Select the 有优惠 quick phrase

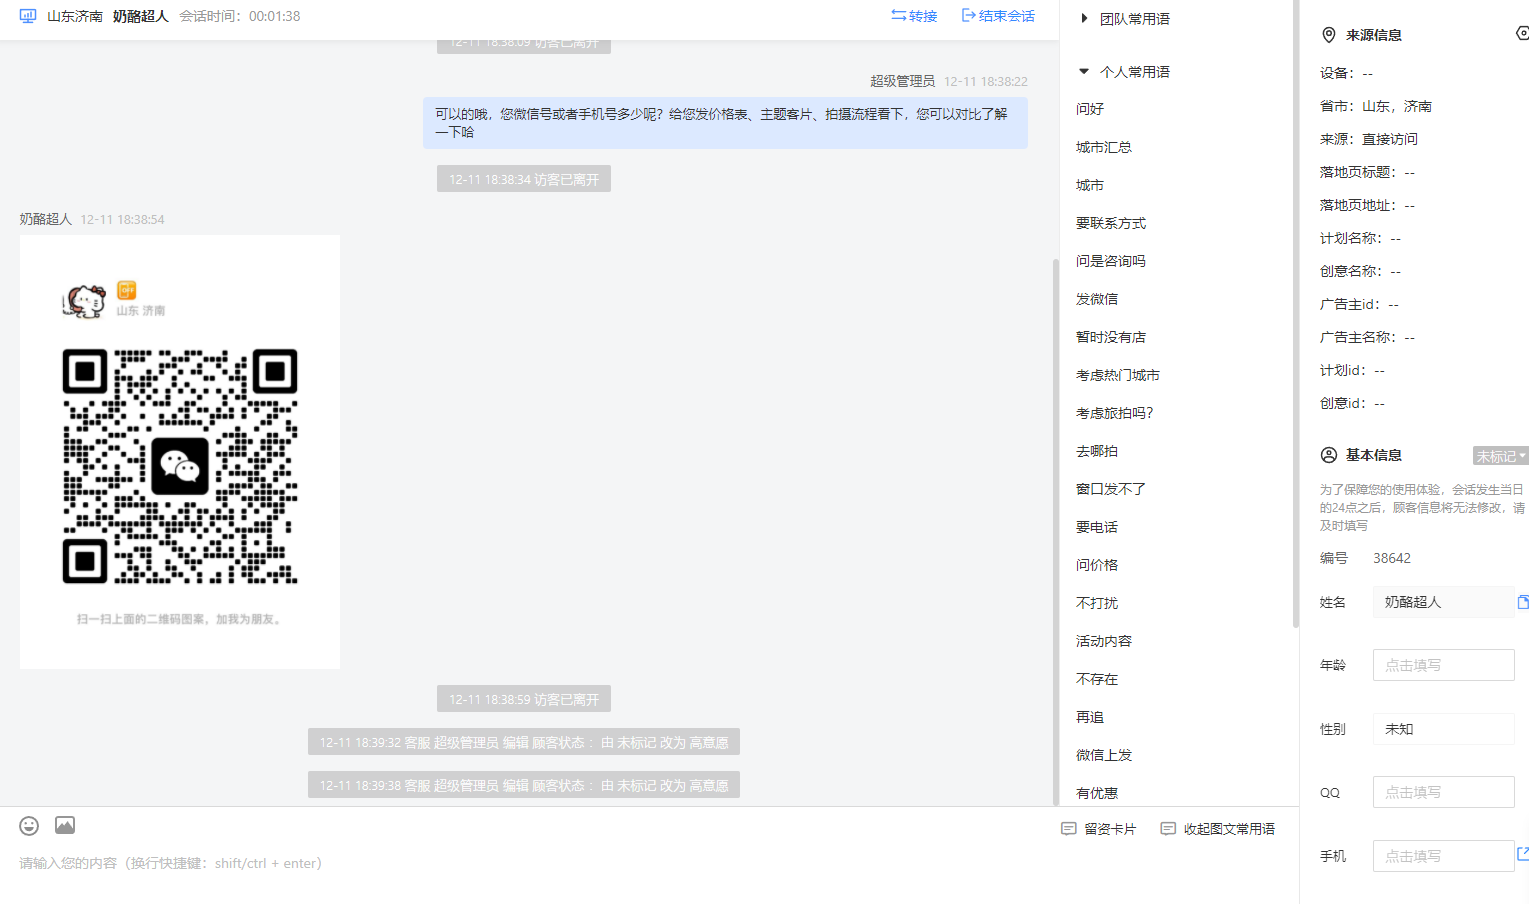1097,793
